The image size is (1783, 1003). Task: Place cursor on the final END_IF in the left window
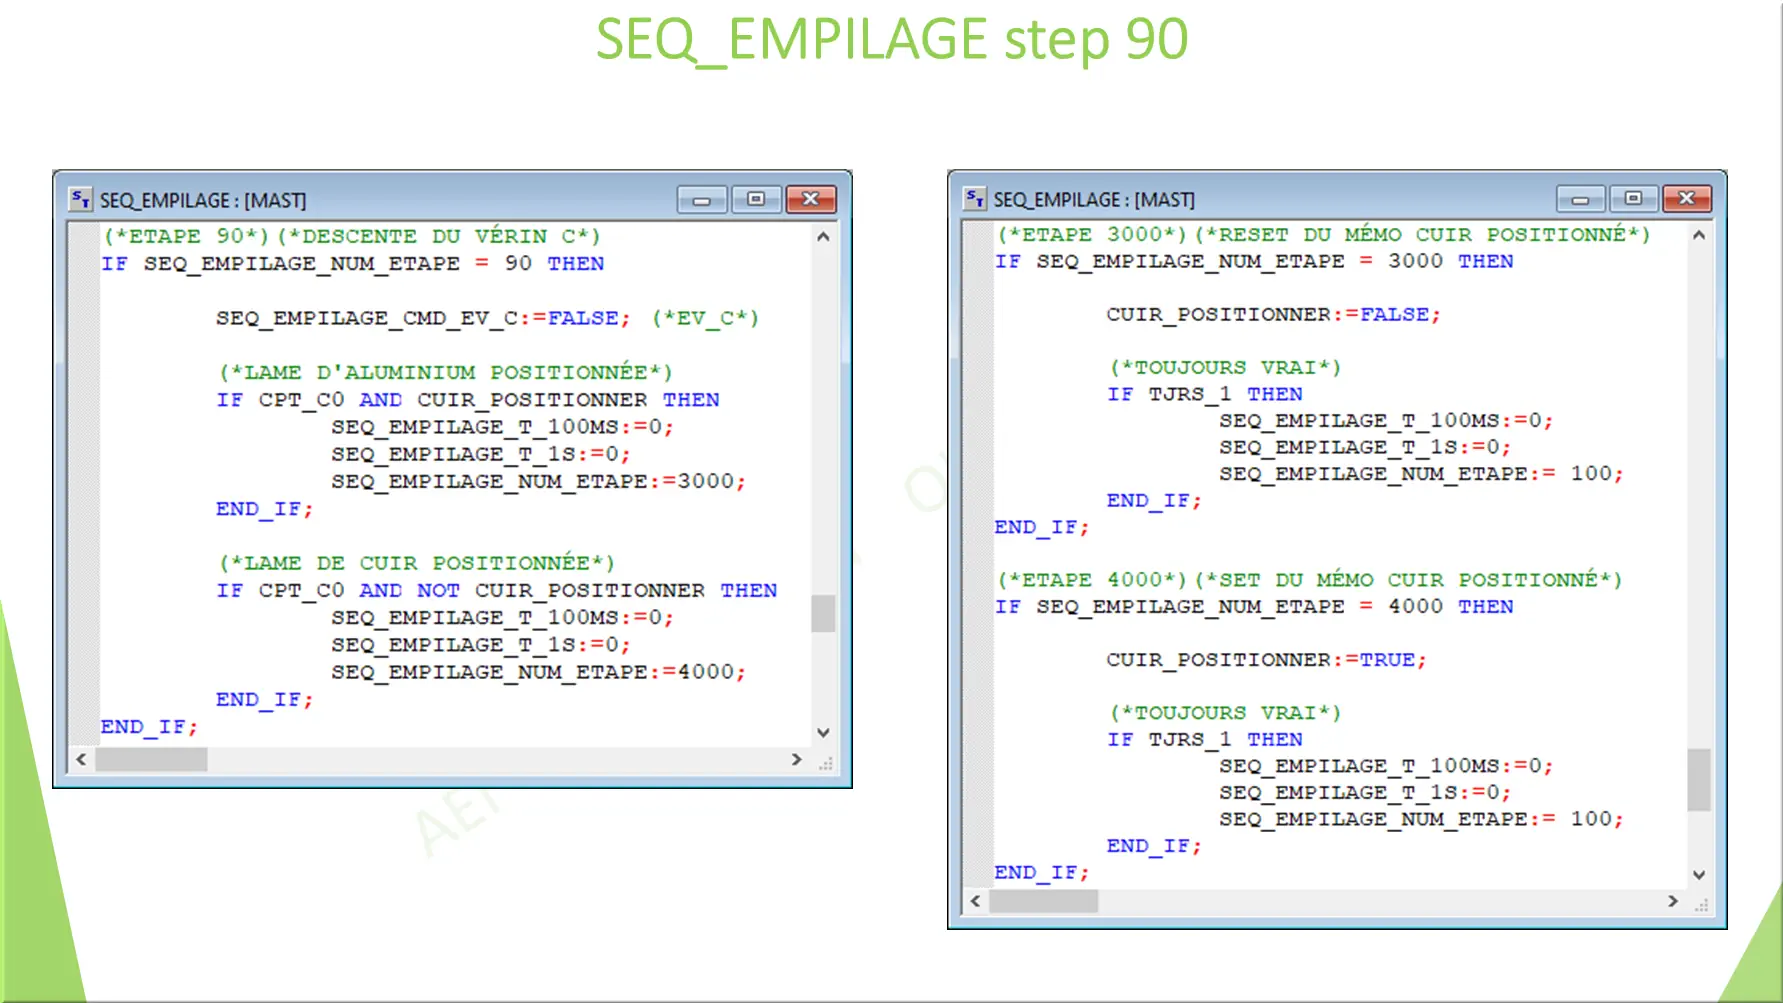[147, 726]
